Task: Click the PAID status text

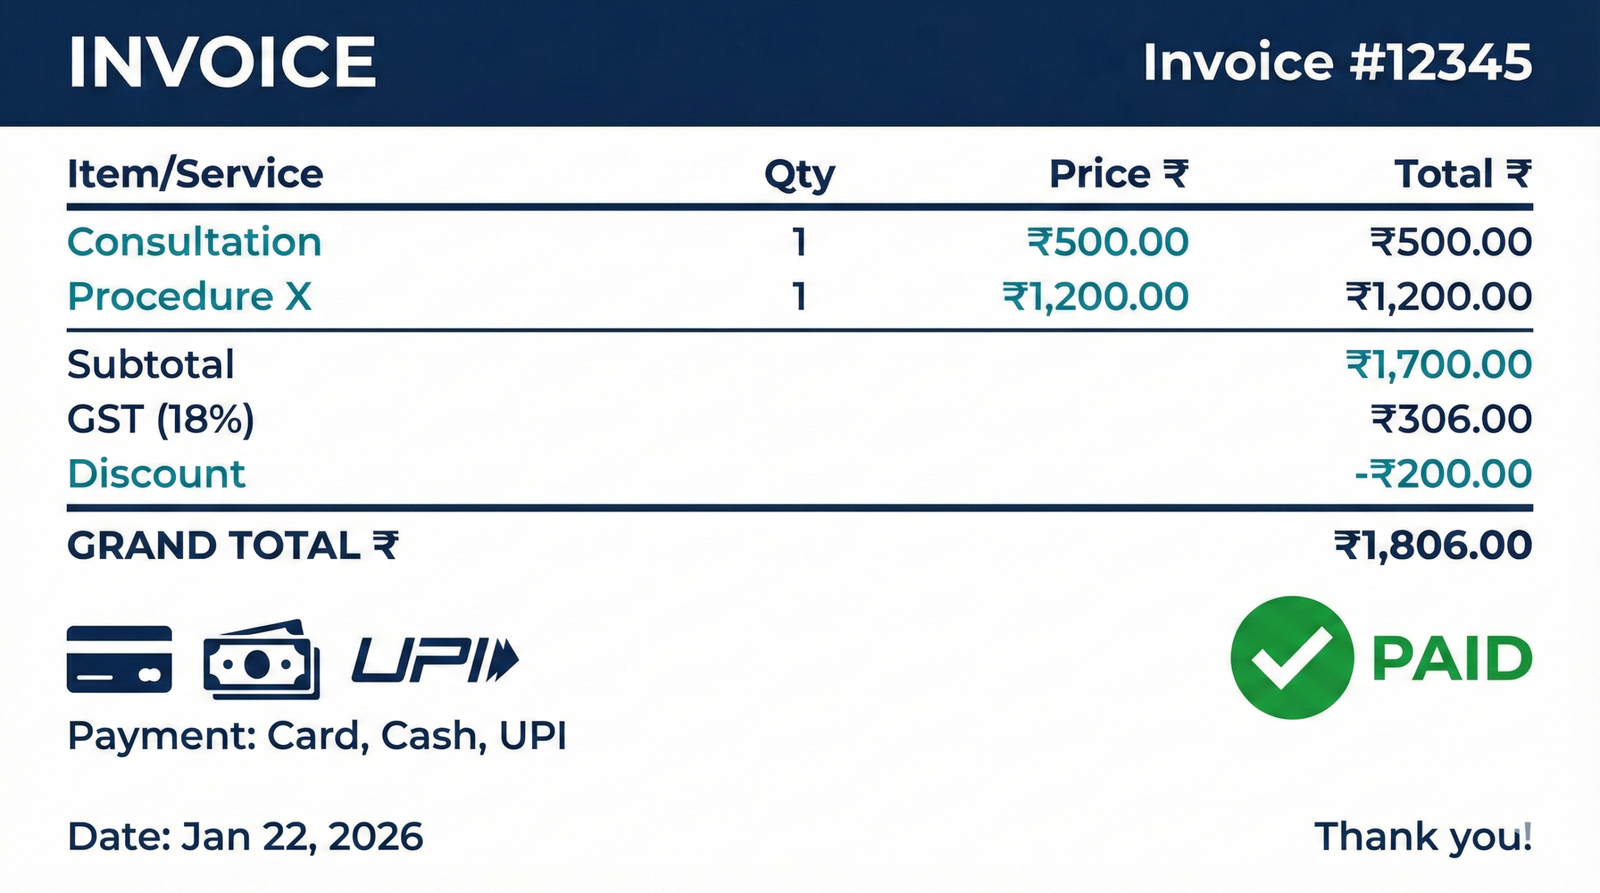Action: (x=1451, y=659)
